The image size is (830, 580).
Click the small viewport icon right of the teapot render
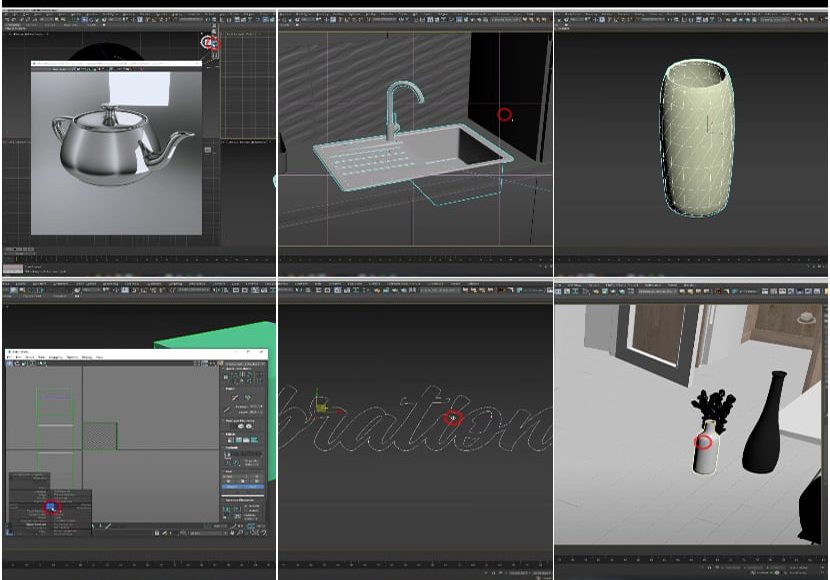(209, 150)
